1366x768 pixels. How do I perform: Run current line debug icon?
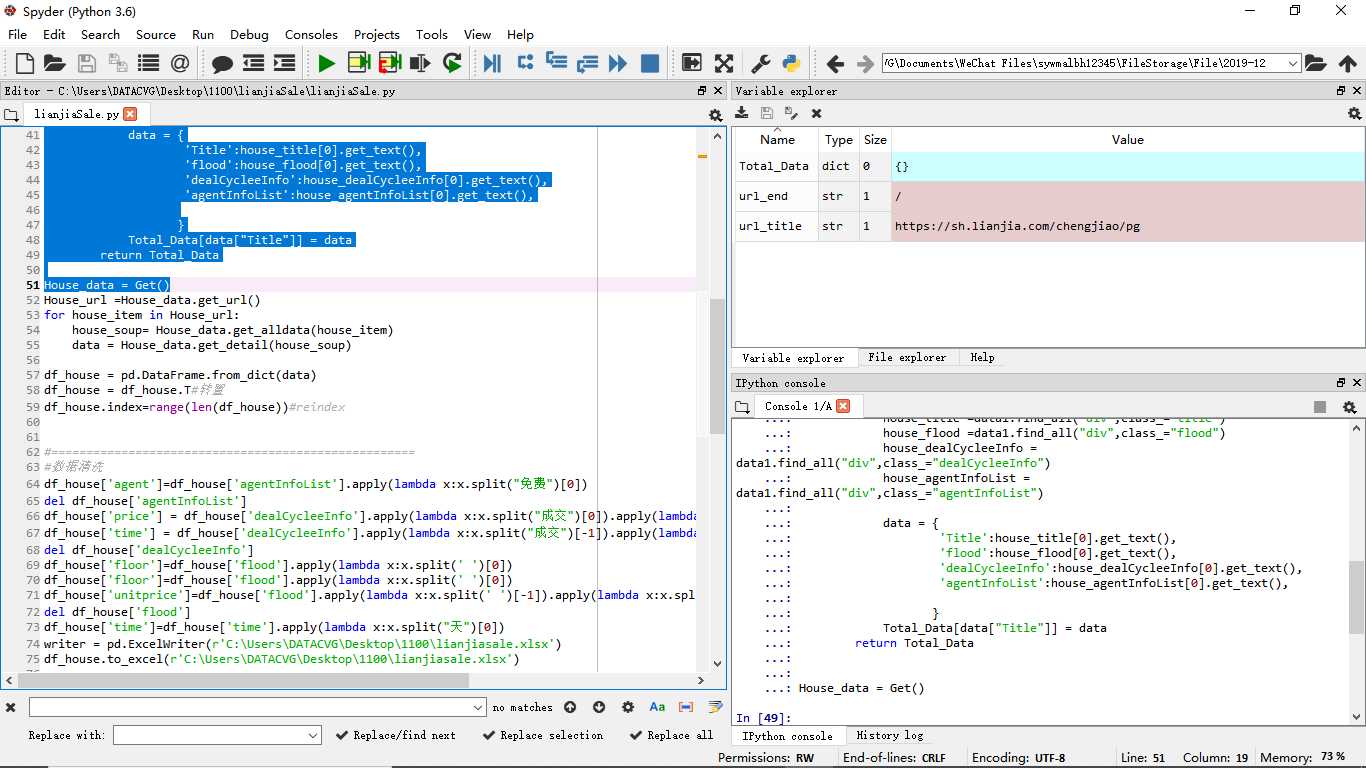click(x=524, y=63)
